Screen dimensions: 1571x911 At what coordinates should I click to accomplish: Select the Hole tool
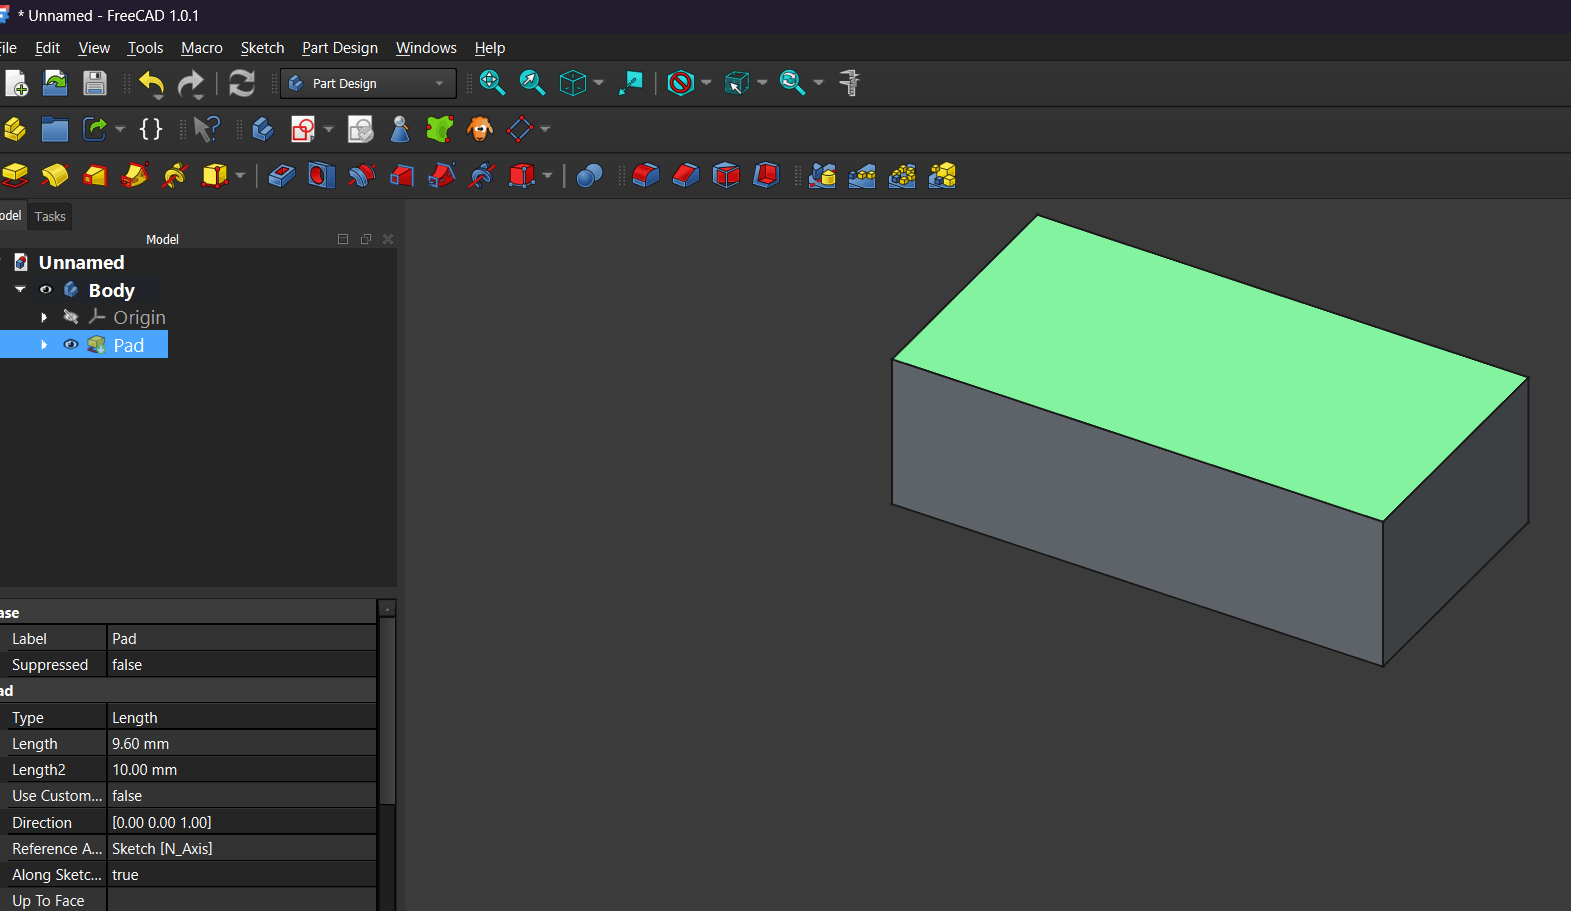tap(322, 176)
